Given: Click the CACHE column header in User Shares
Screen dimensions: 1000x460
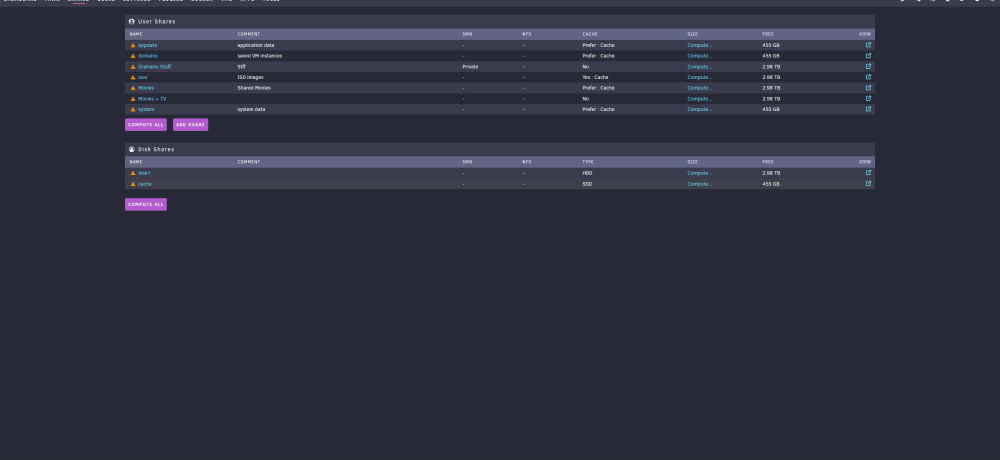Looking at the screenshot, I should pos(589,34).
